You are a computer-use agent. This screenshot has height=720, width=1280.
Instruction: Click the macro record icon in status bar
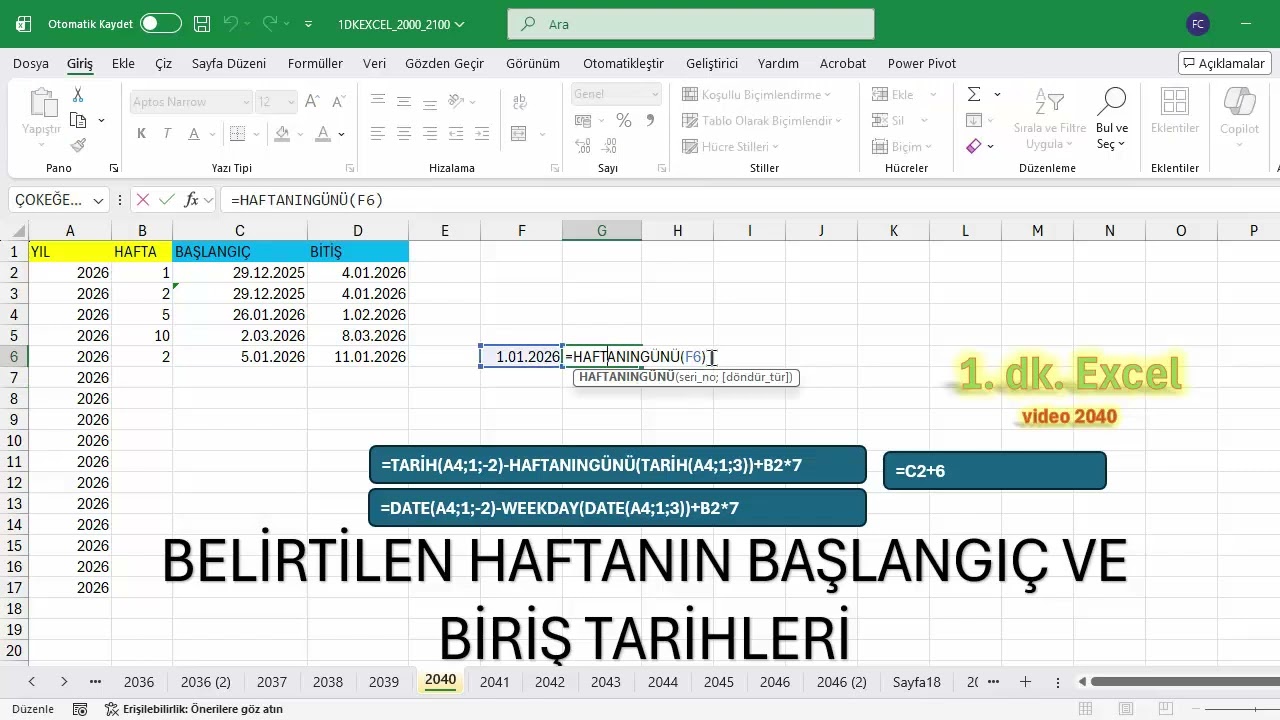click(x=80, y=709)
